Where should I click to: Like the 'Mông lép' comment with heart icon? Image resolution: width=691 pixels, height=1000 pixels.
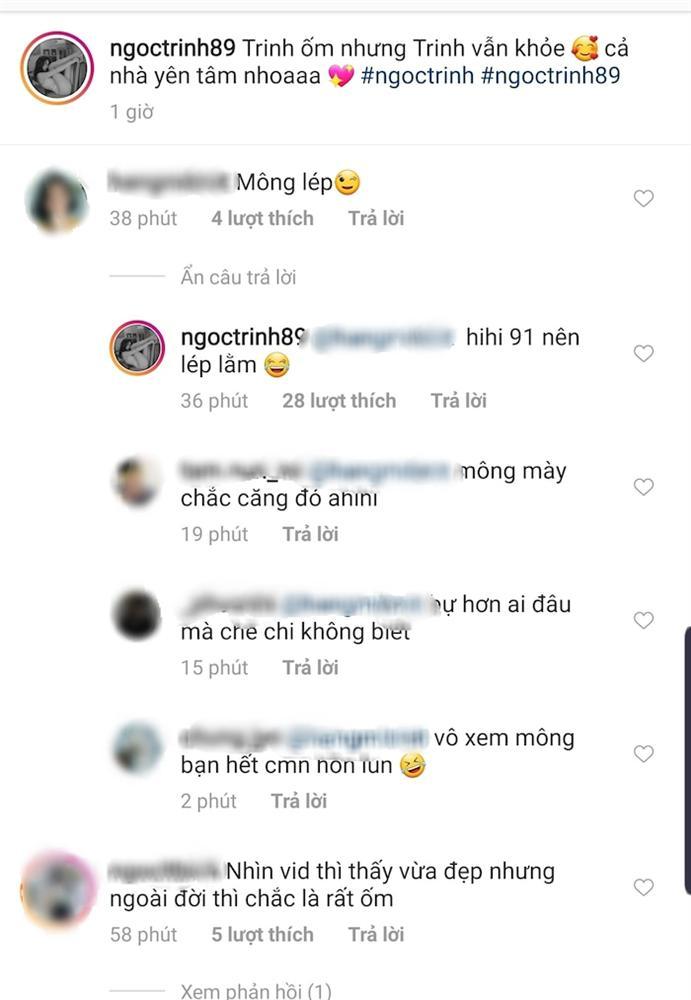point(643,198)
